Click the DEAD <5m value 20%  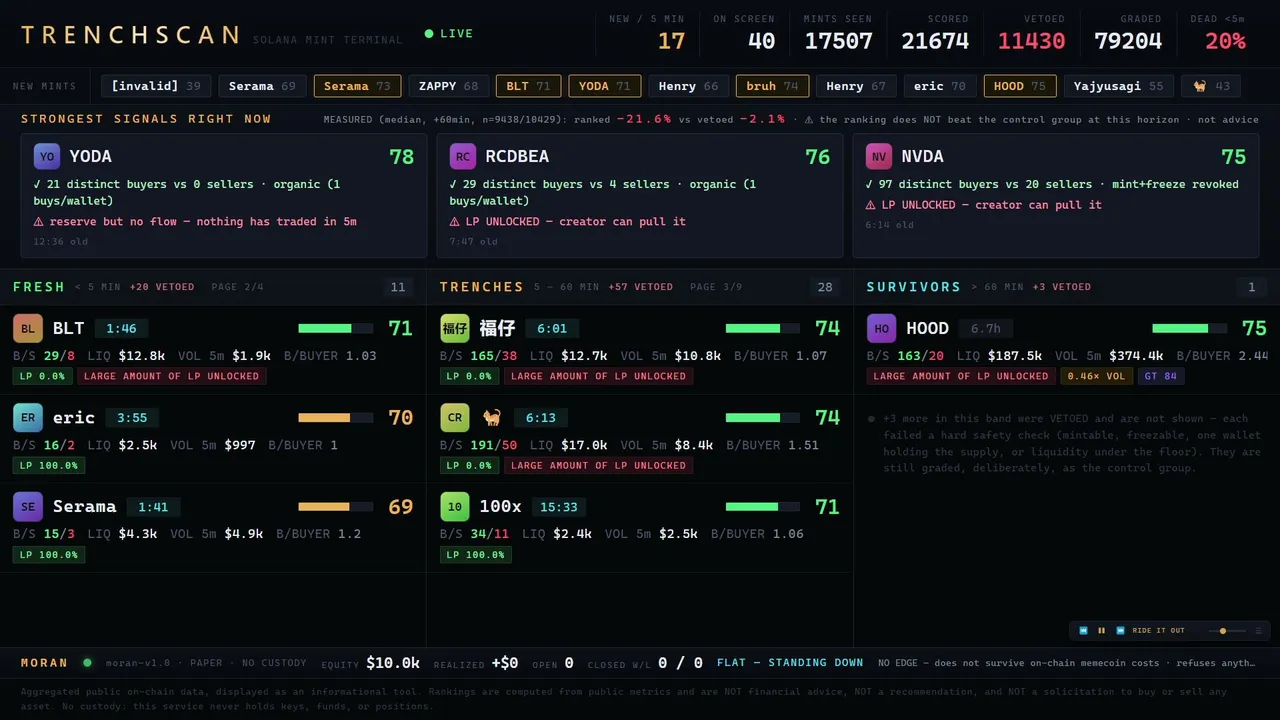coord(1225,41)
